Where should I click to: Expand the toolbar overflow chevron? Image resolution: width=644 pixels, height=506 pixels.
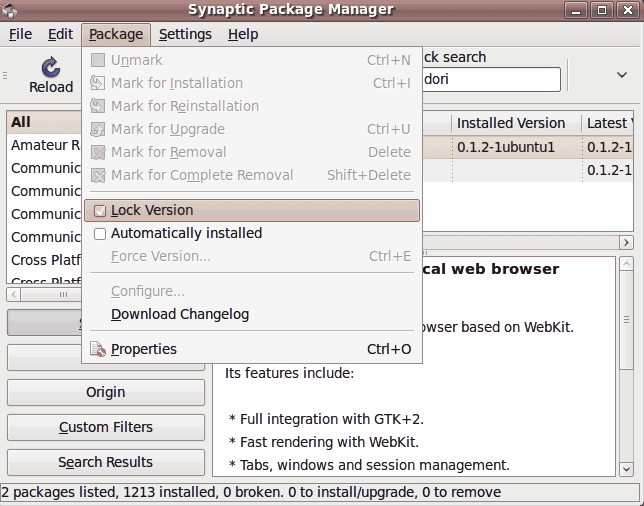(622, 75)
